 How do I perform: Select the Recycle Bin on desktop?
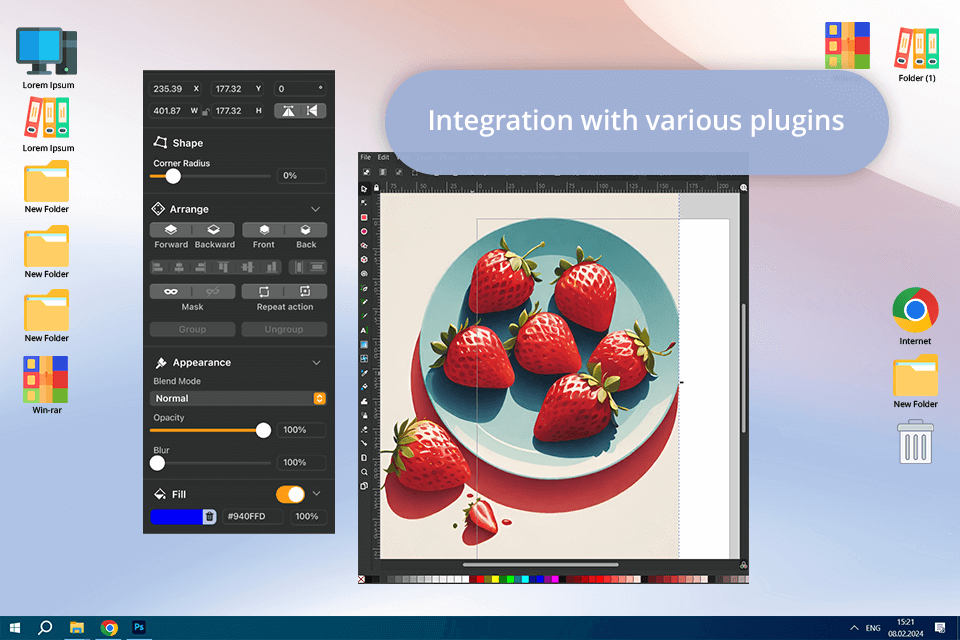coord(915,442)
